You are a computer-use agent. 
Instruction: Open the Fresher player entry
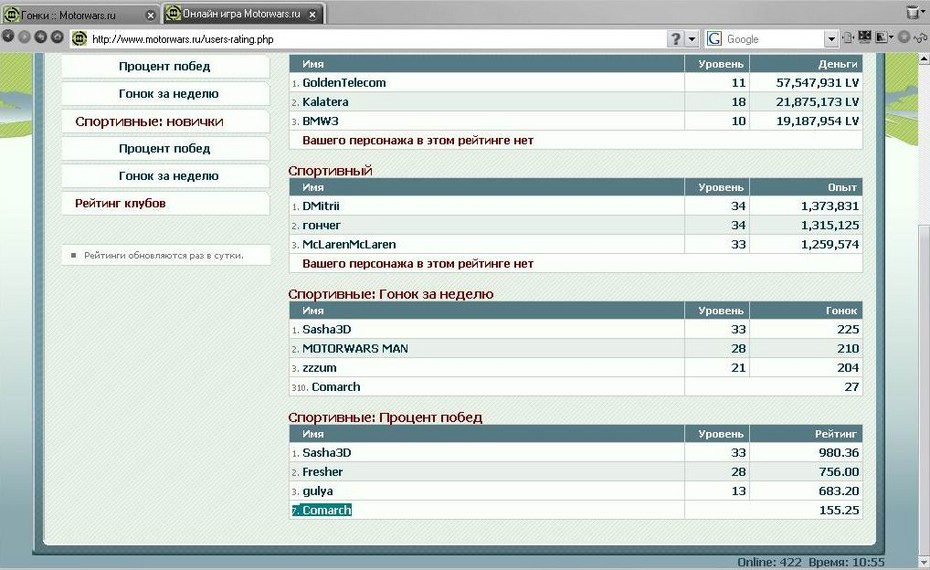pyautogui.click(x=323, y=472)
